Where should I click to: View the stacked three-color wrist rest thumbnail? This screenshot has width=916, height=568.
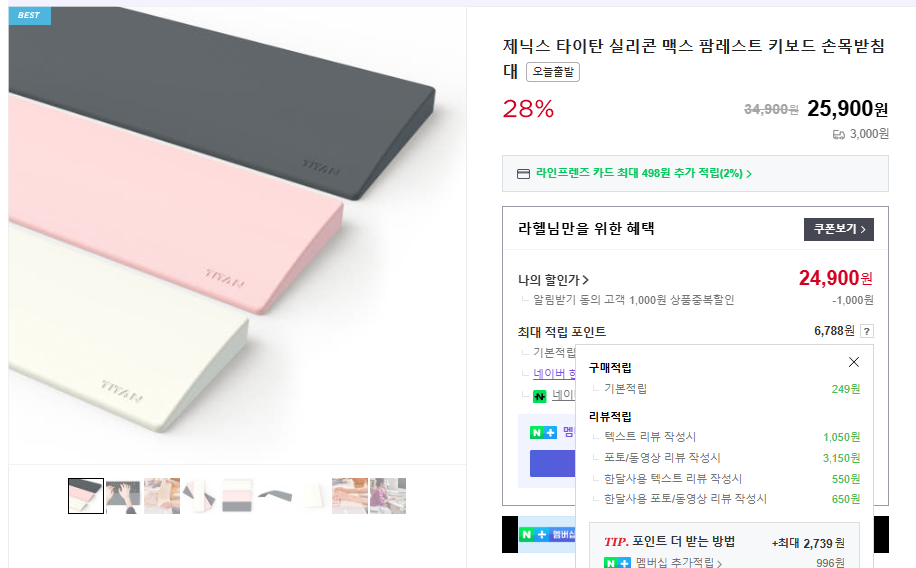point(237,496)
